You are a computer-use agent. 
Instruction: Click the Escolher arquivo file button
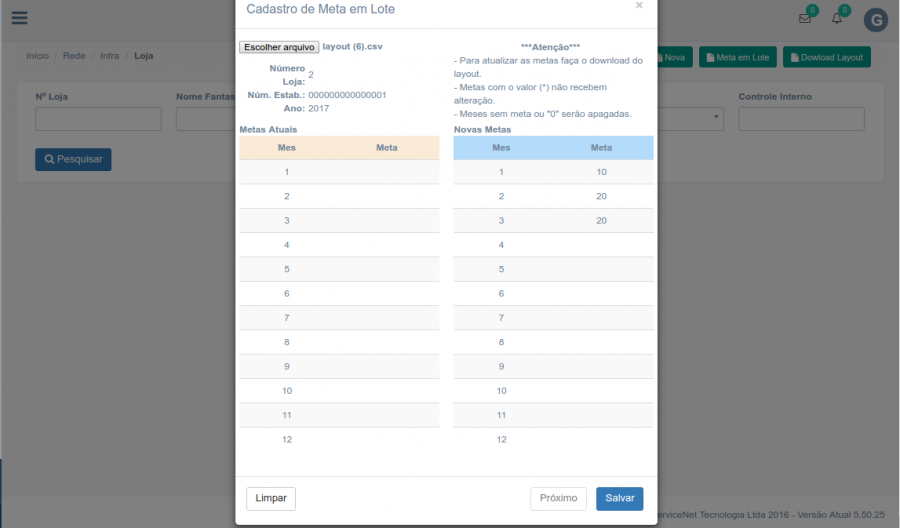point(279,47)
